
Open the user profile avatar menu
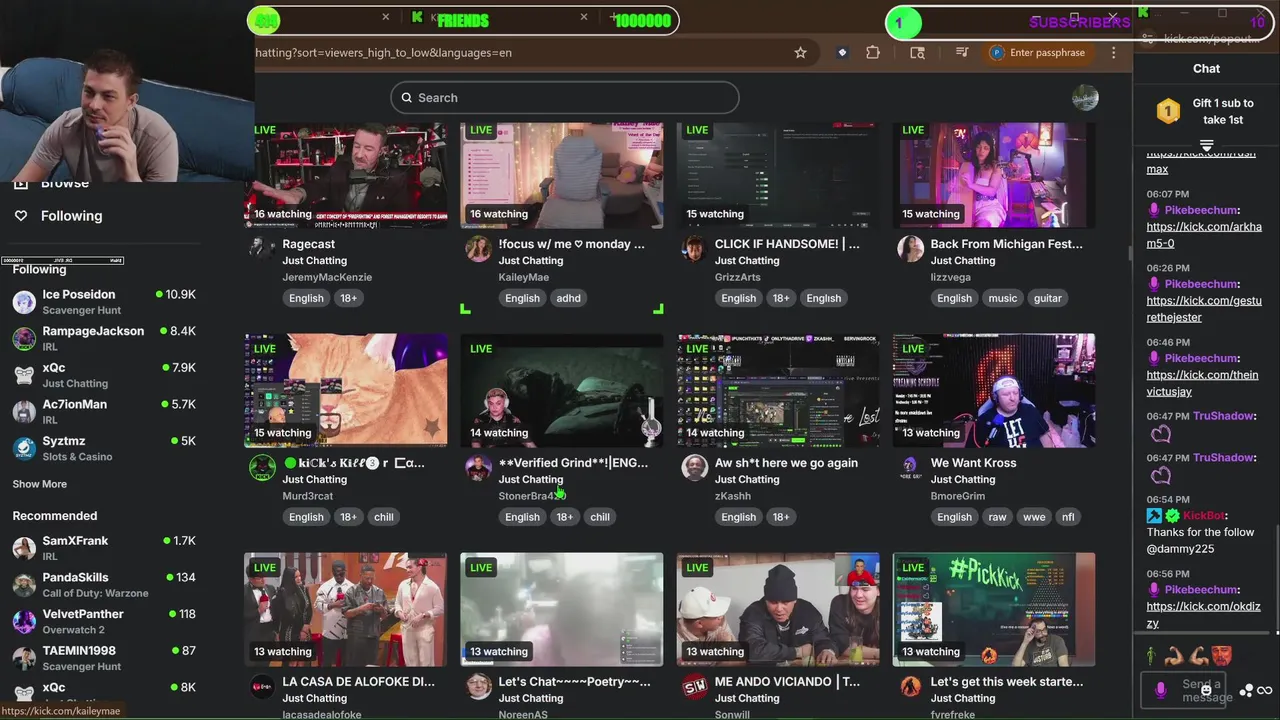[x=1085, y=98]
